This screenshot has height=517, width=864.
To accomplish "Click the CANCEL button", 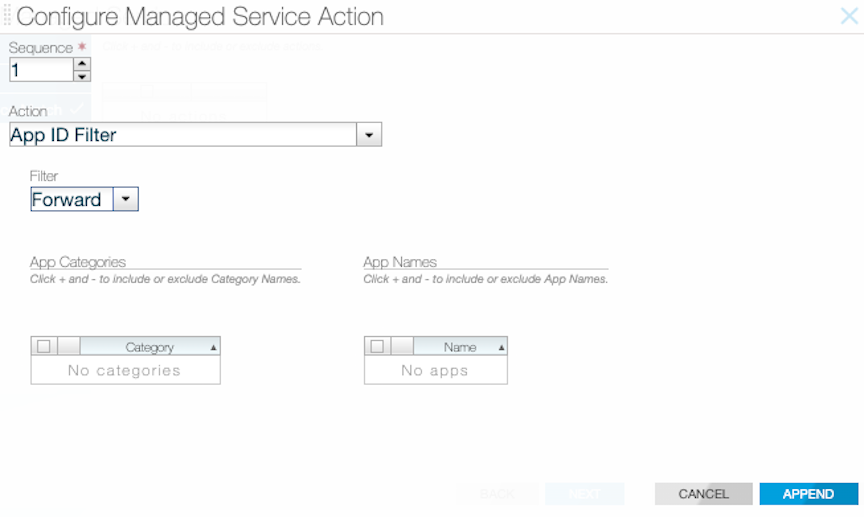I will [x=704, y=494].
